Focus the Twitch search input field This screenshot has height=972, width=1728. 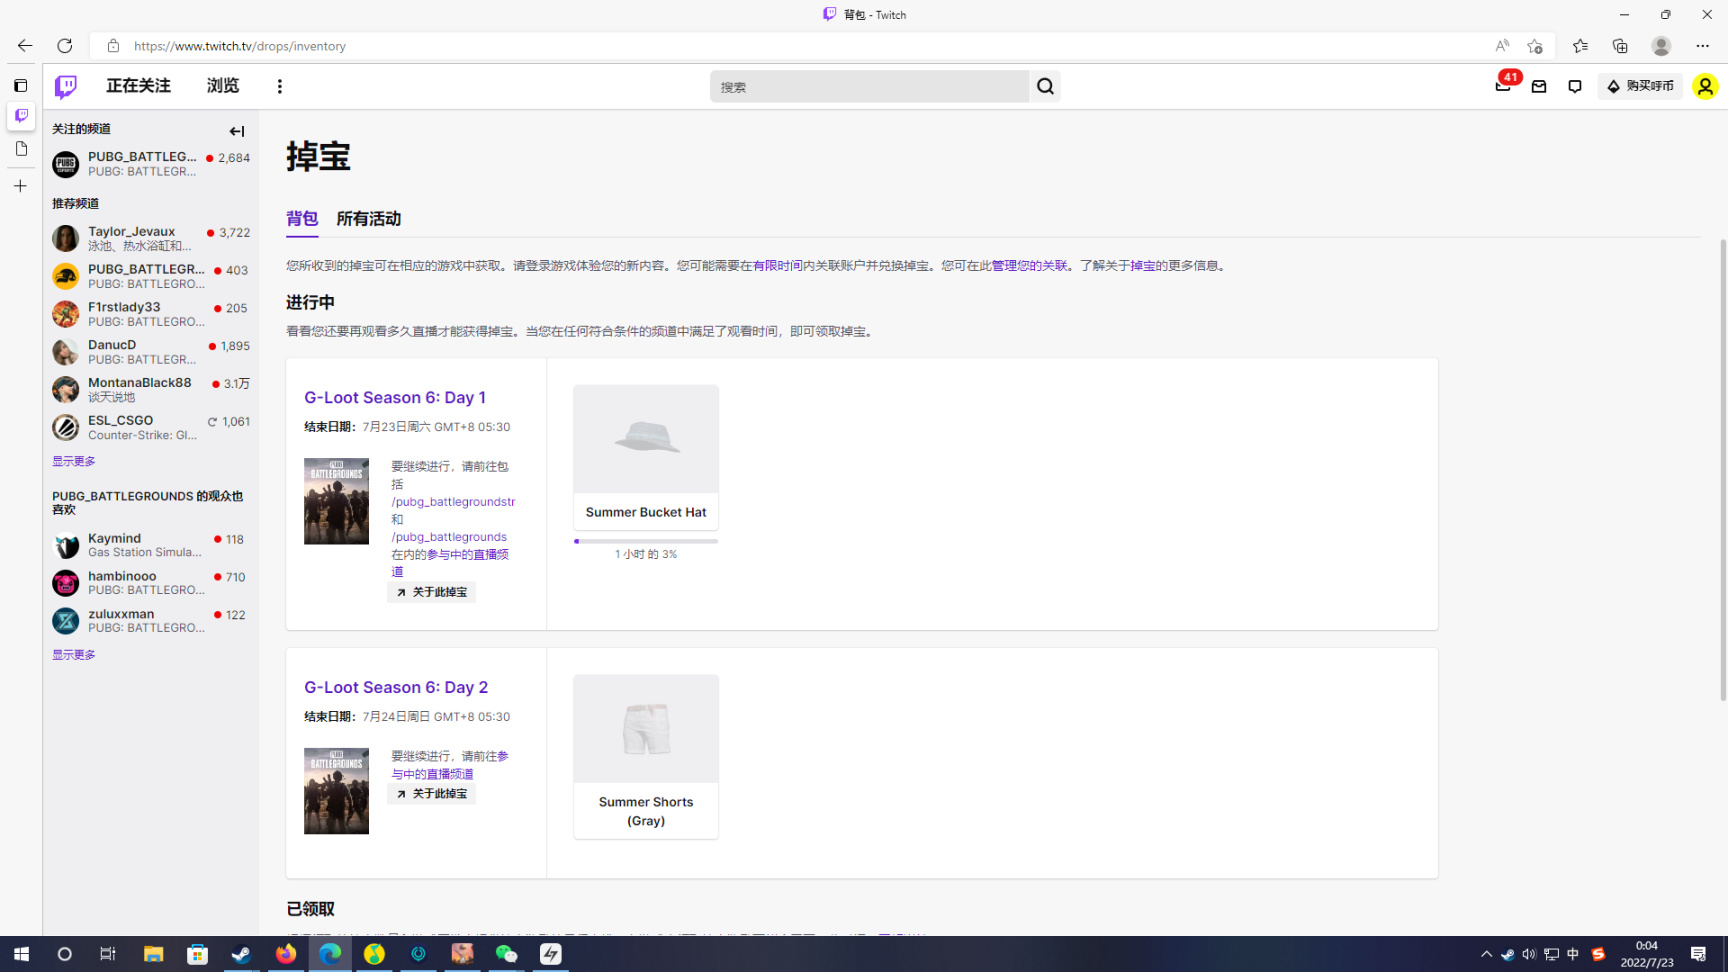pyautogui.click(x=868, y=87)
